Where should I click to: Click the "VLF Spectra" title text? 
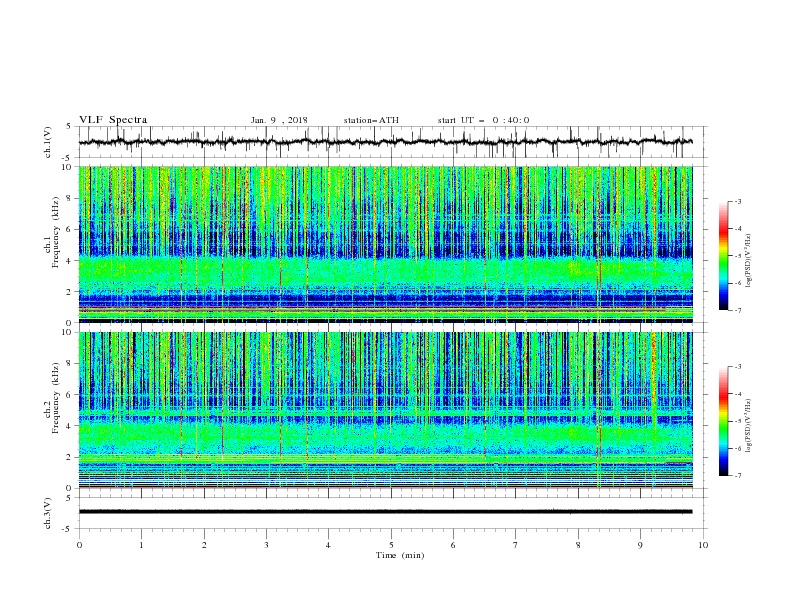point(113,120)
